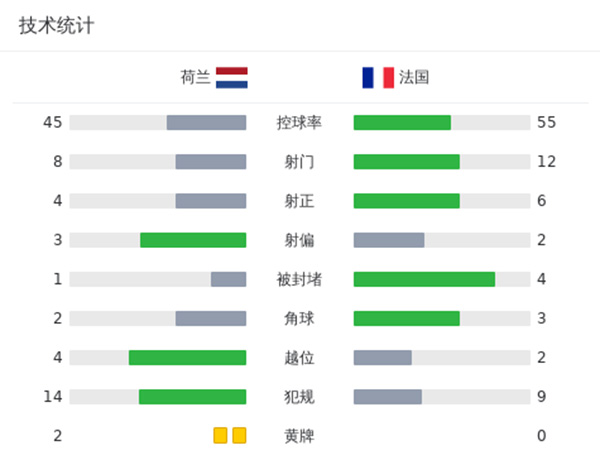This screenshot has height=455, width=600.
Task: Click the 射门 stat label
Action: tap(299, 162)
